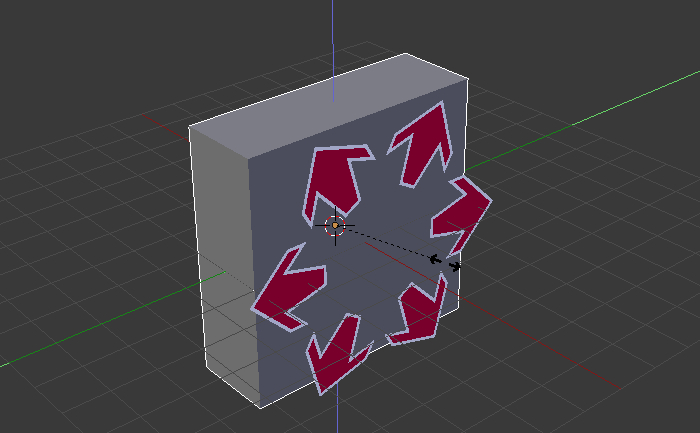
Task: Click the 3D cursor crosshair on the cube
Action: [336, 225]
